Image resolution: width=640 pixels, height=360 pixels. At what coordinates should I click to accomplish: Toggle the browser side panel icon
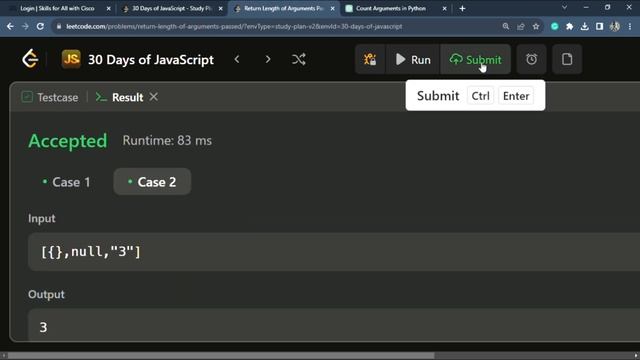[x=599, y=26]
